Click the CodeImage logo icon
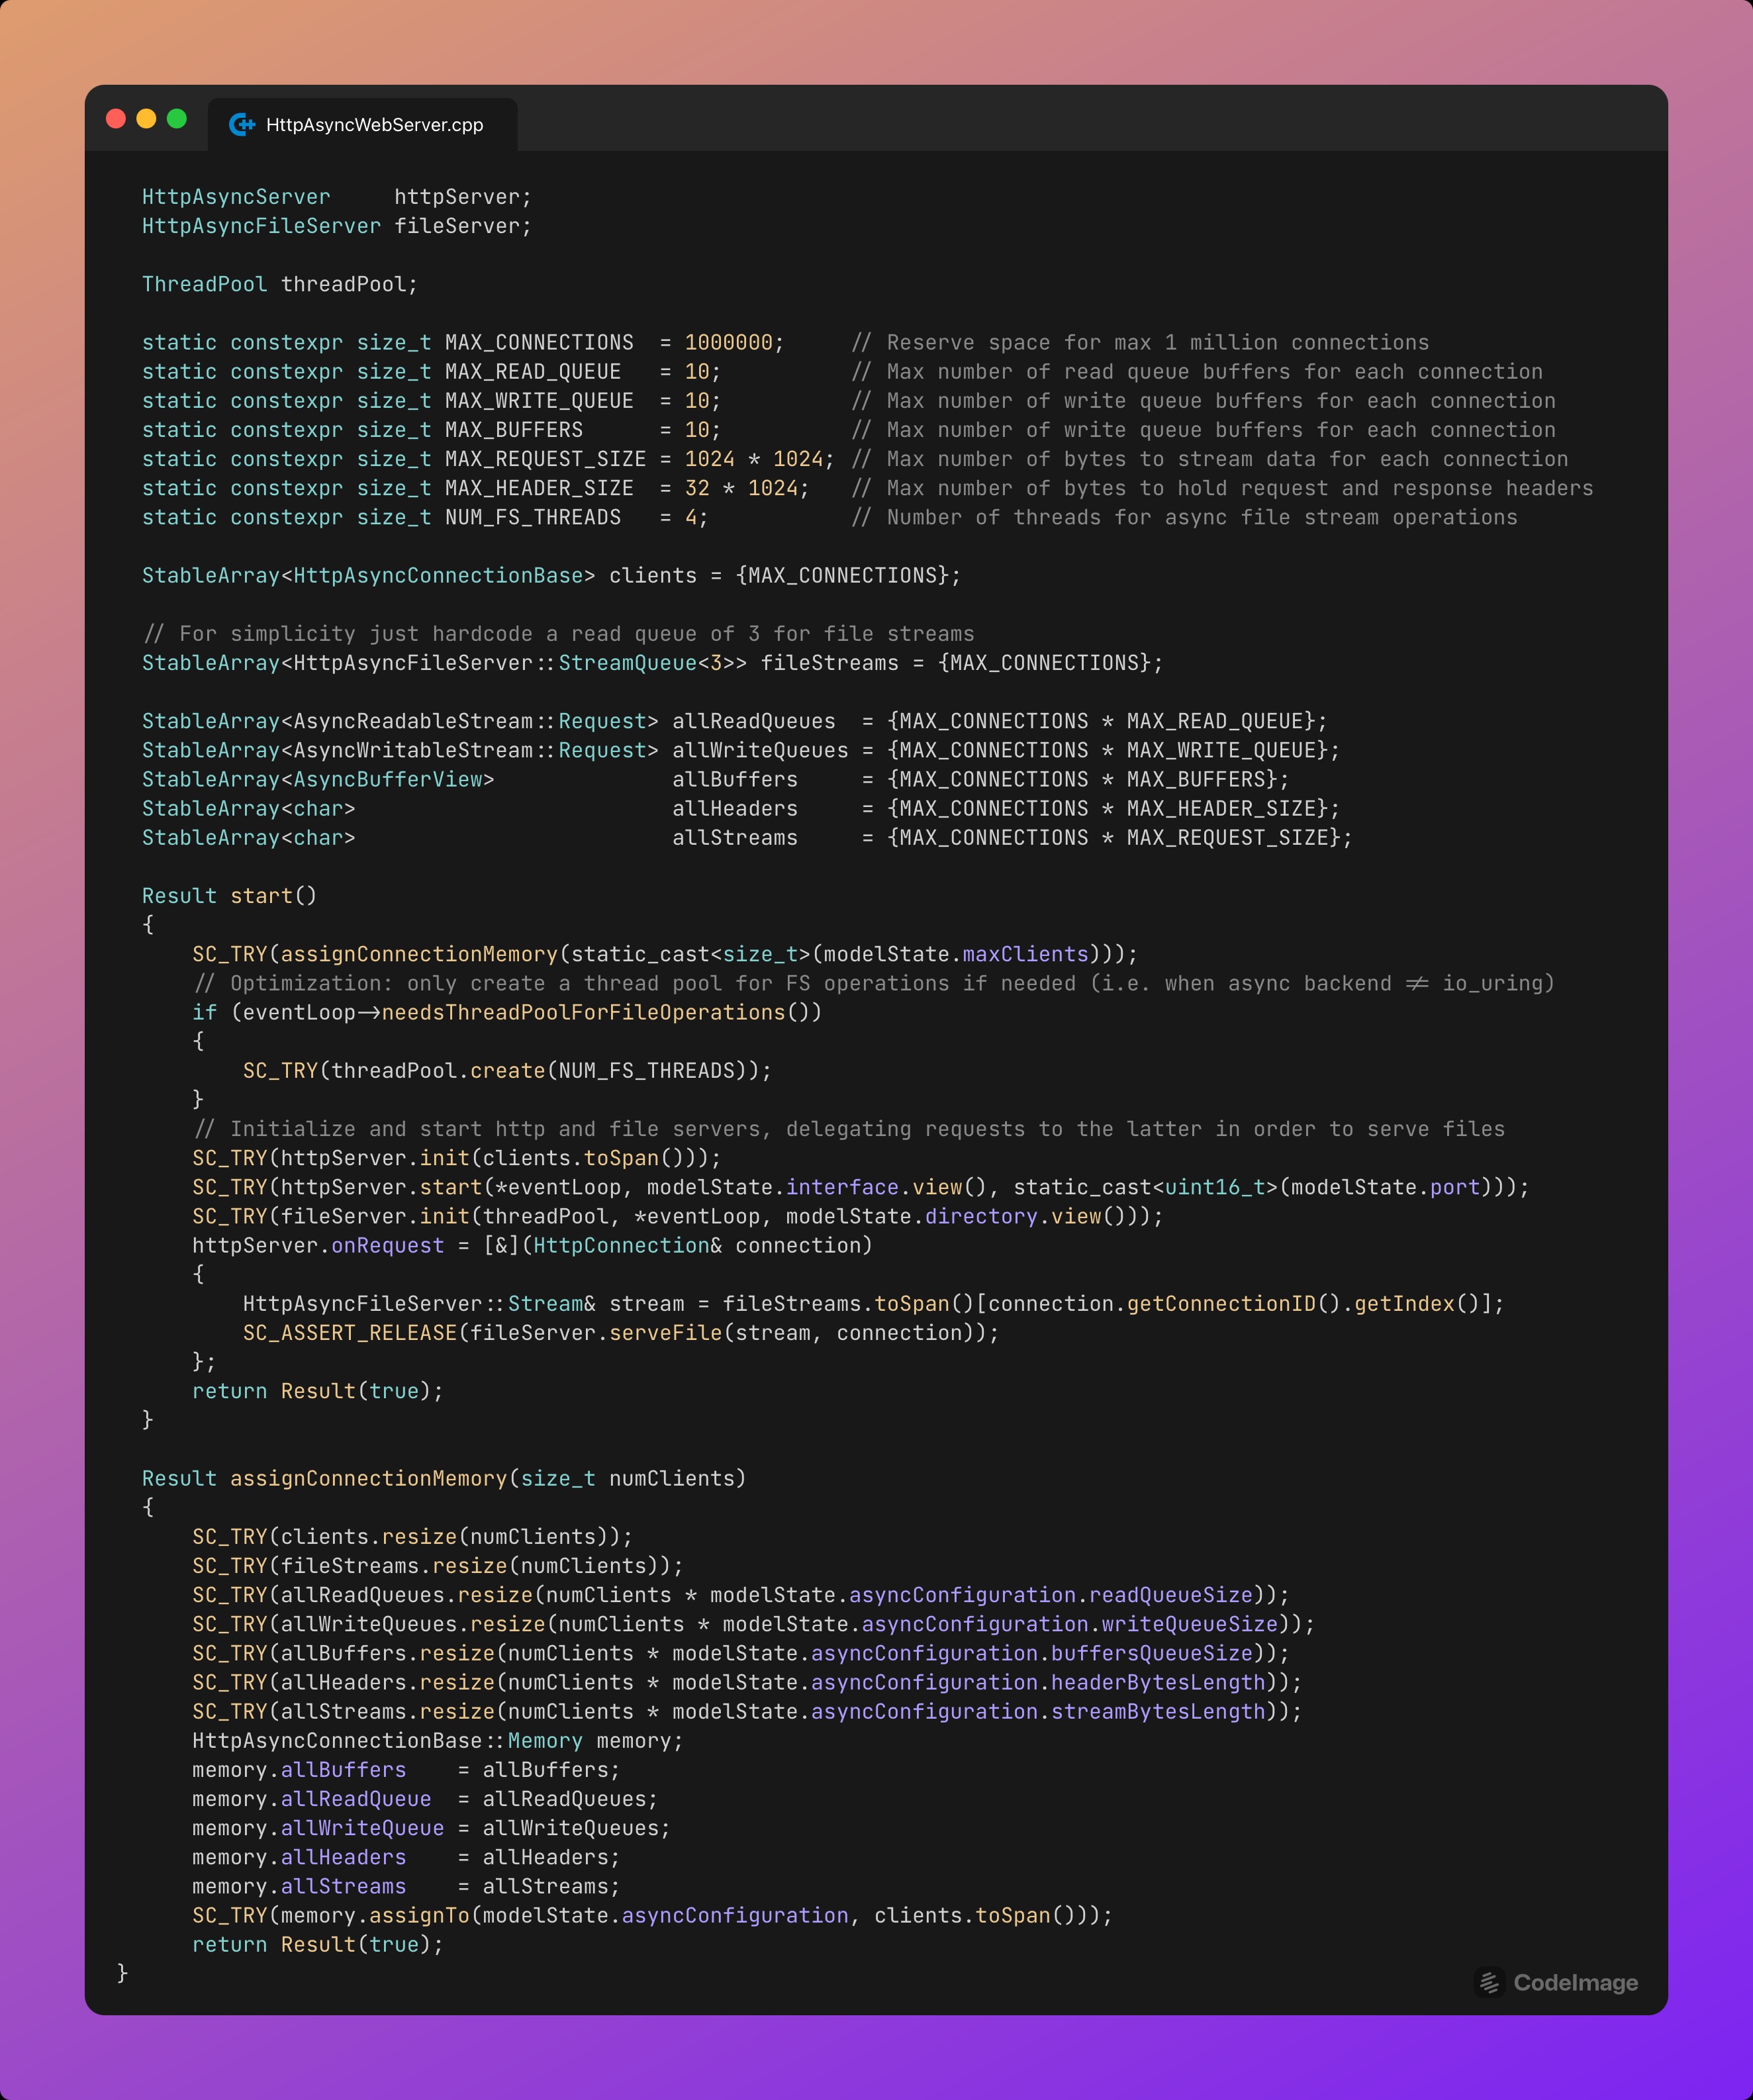Image resolution: width=1753 pixels, height=2100 pixels. (1489, 1982)
